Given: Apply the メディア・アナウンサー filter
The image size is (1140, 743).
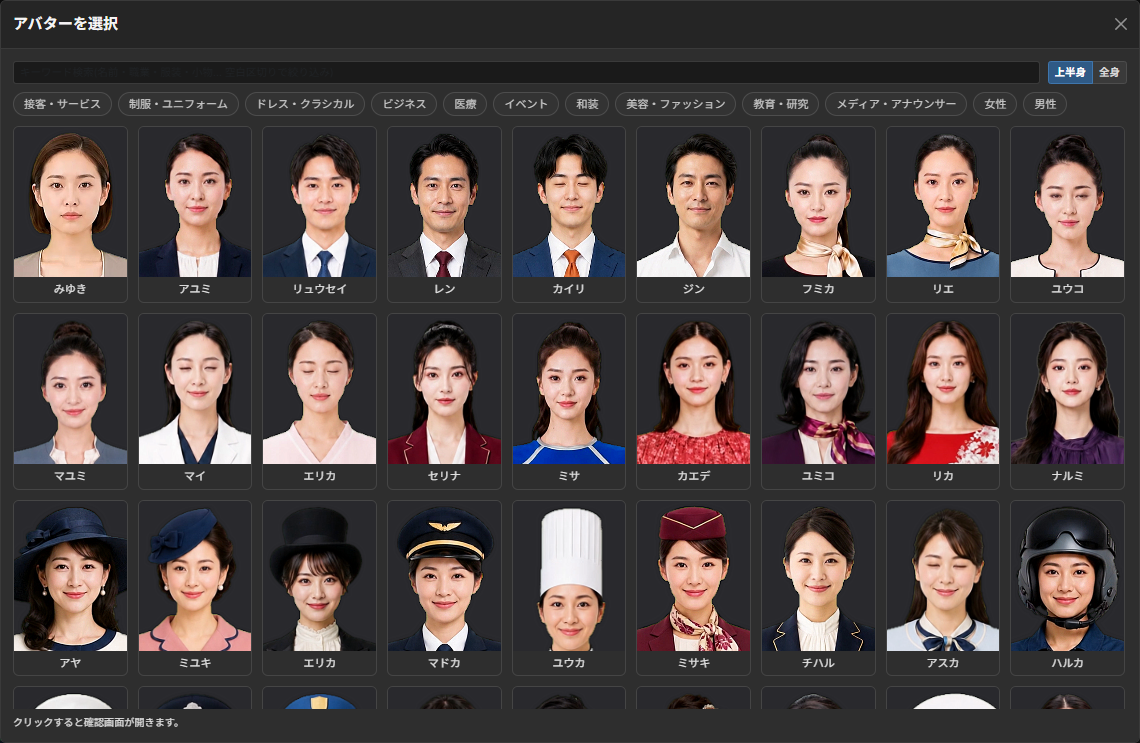Looking at the screenshot, I should coord(896,104).
